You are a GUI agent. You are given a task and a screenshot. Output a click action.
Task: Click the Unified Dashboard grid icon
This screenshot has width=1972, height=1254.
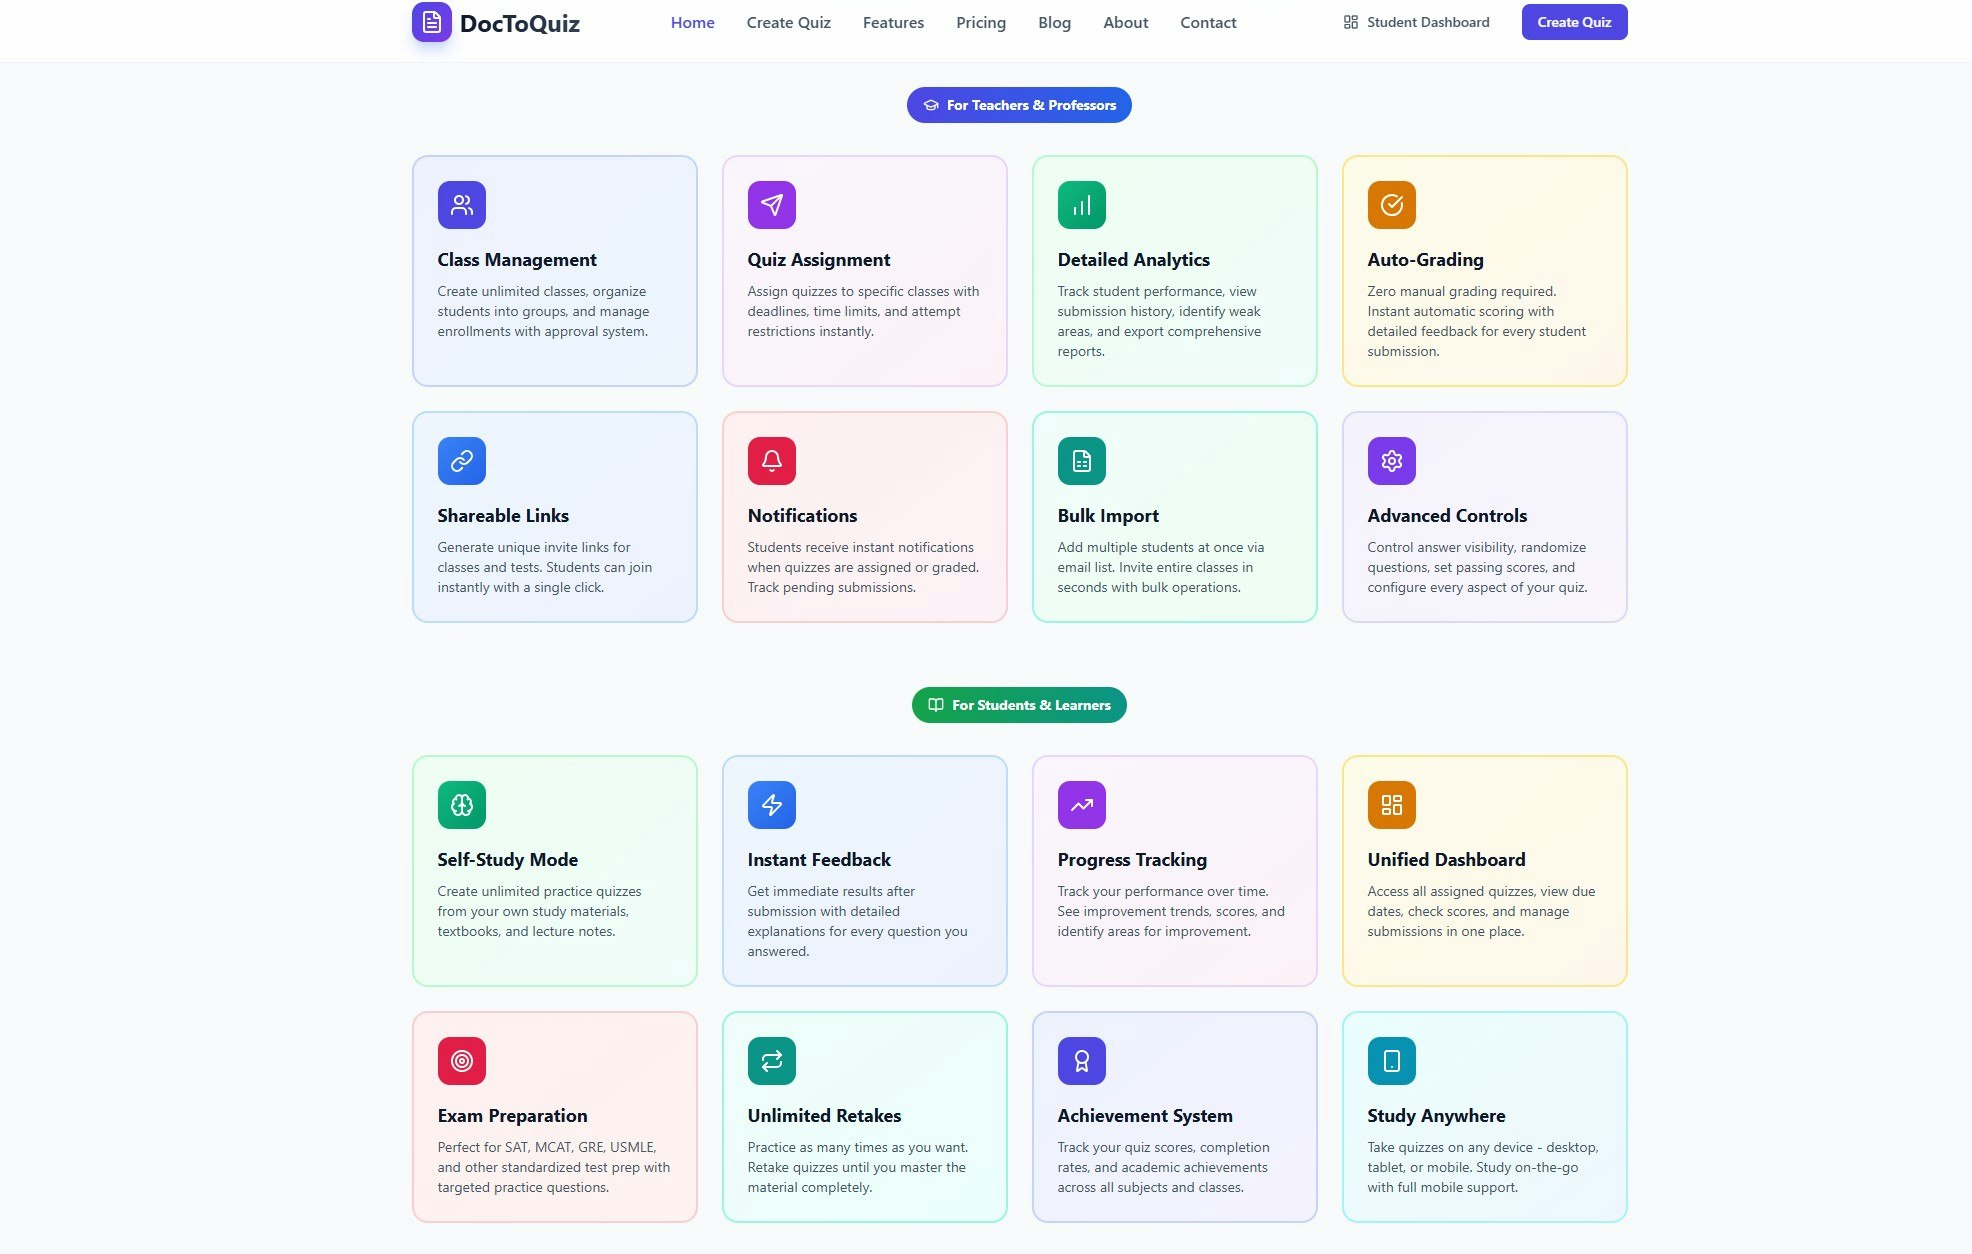pyautogui.click(x=1391, y=804)
